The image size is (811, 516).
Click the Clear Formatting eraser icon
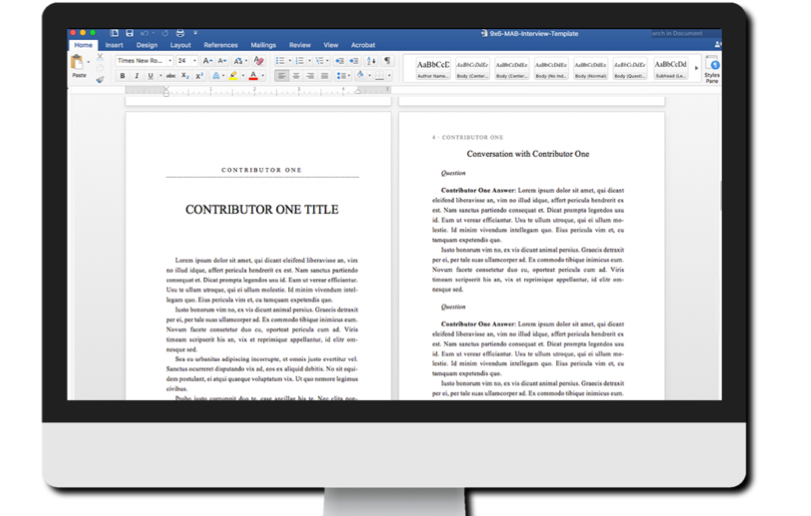coord(259,60)
